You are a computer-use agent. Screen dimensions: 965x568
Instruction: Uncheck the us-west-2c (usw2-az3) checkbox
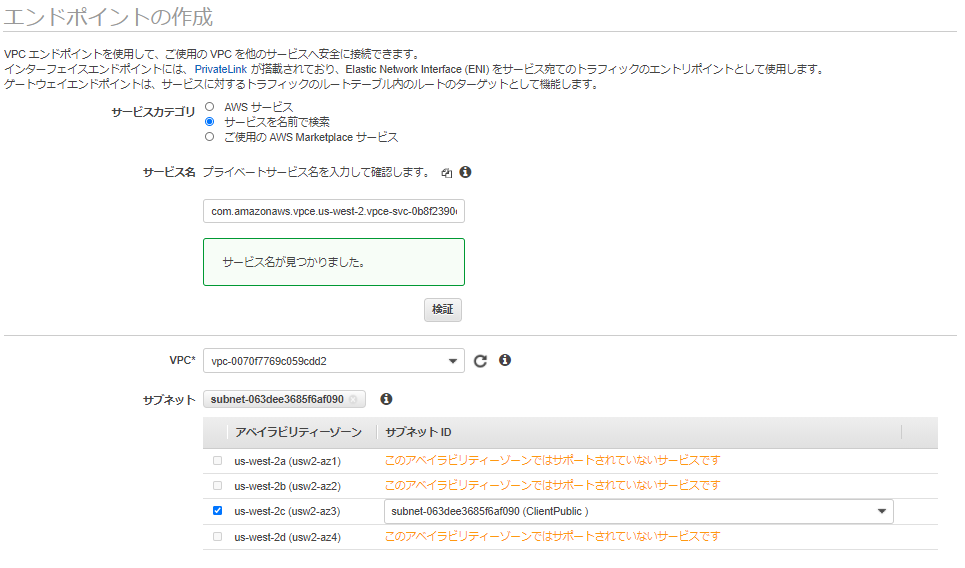[x=217, y=511]
